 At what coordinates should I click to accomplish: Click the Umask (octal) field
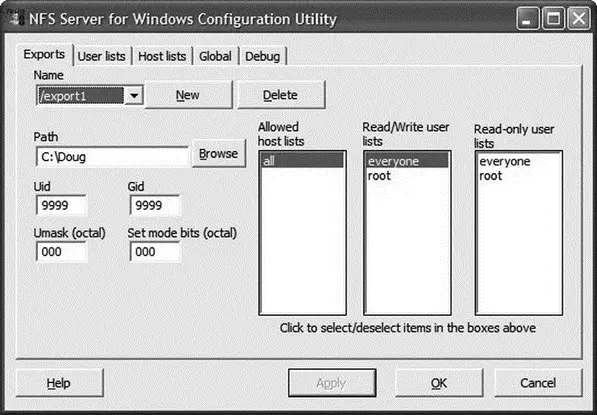(x=61, y=252)
